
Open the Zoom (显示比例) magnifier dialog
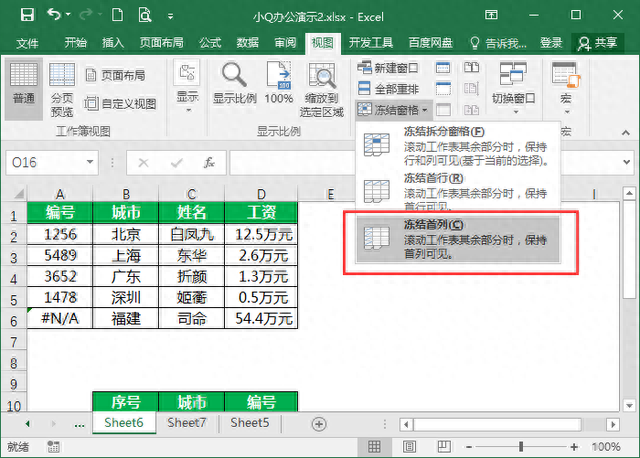(x=234, y=83)
